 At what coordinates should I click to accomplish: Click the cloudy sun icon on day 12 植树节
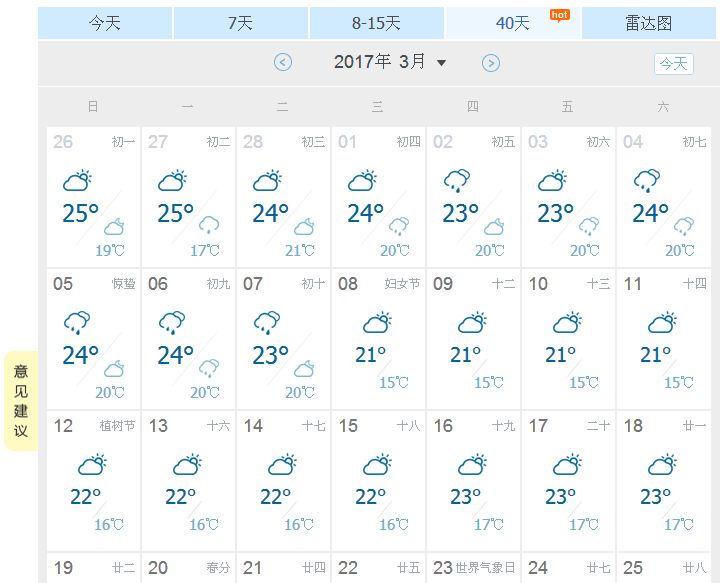point(92,464)
